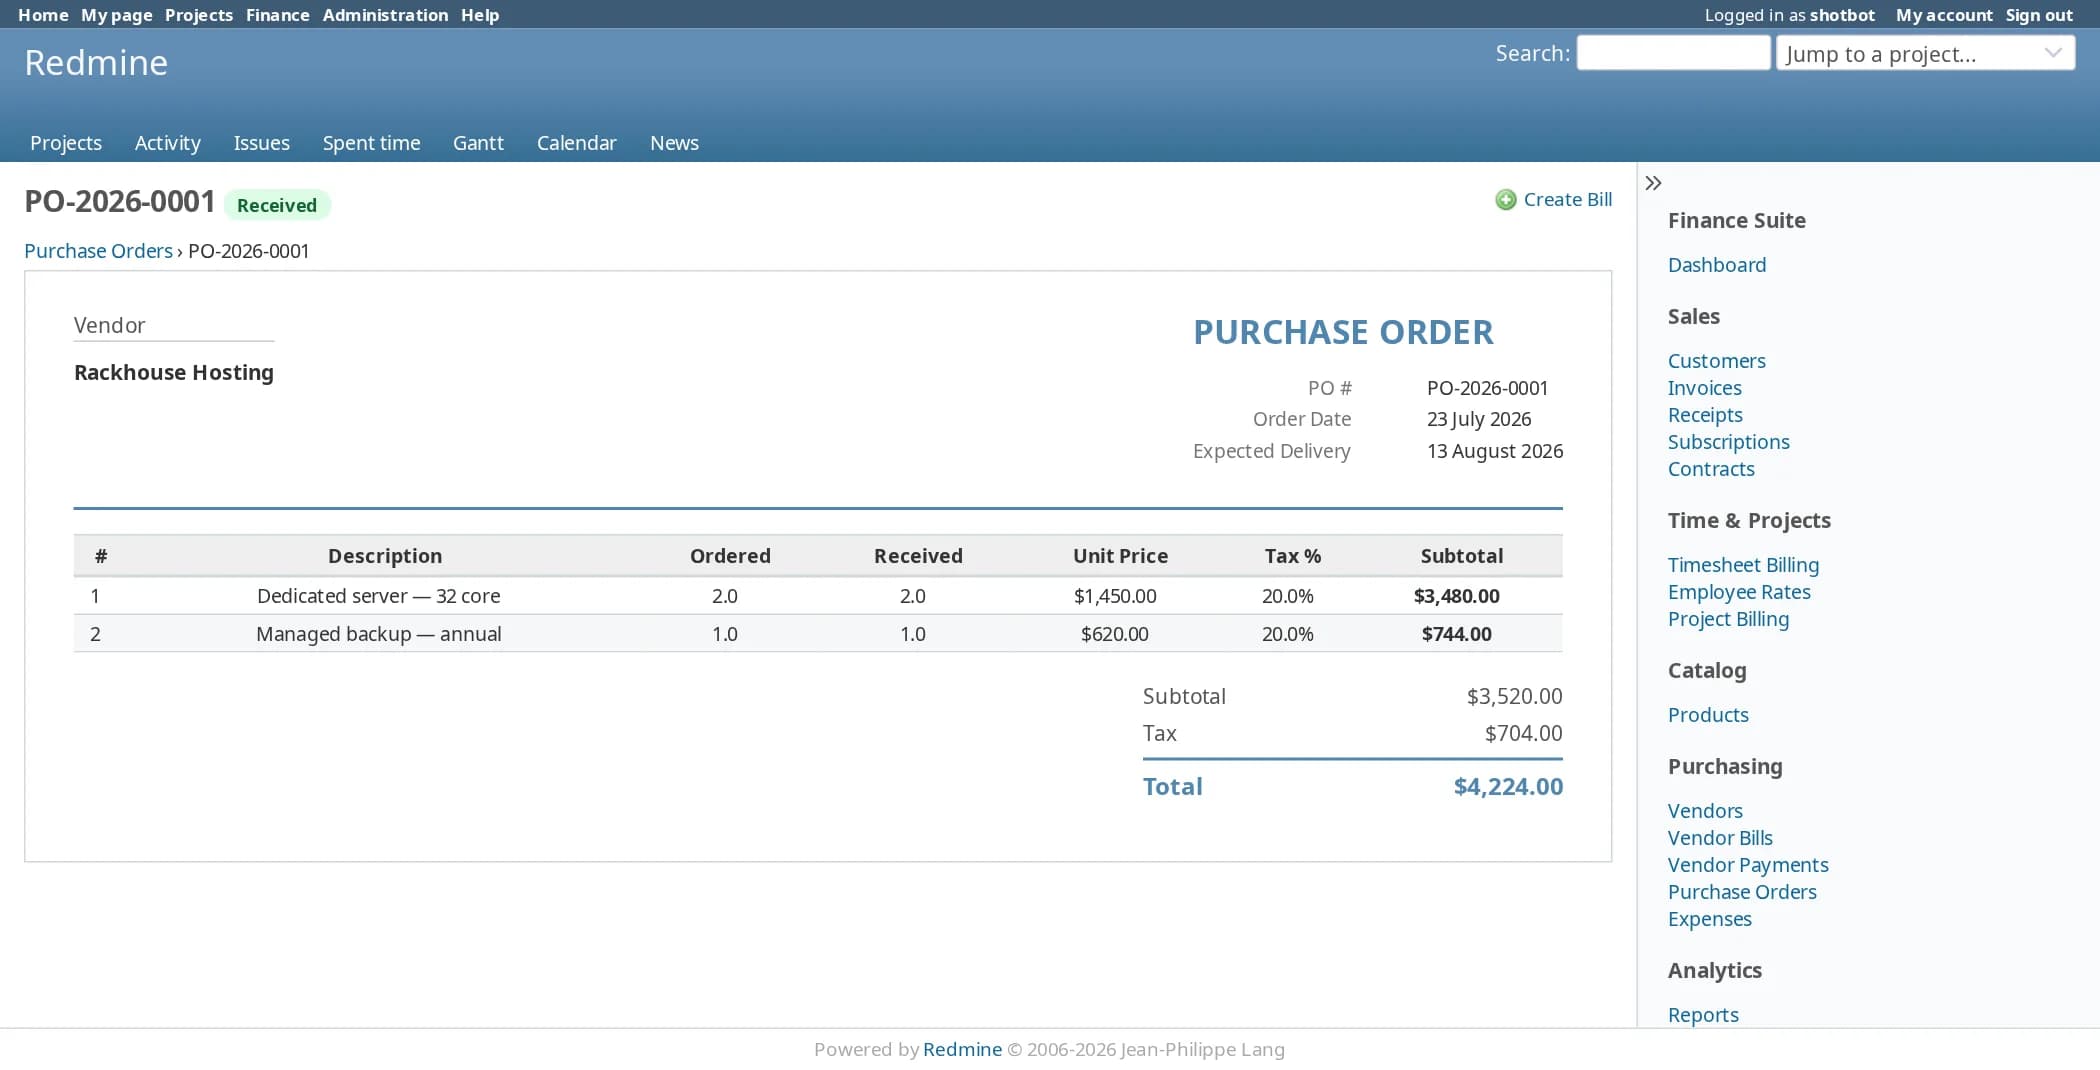
Task: Open Vendors under Purchasing
Action: tap(1705, 811)
